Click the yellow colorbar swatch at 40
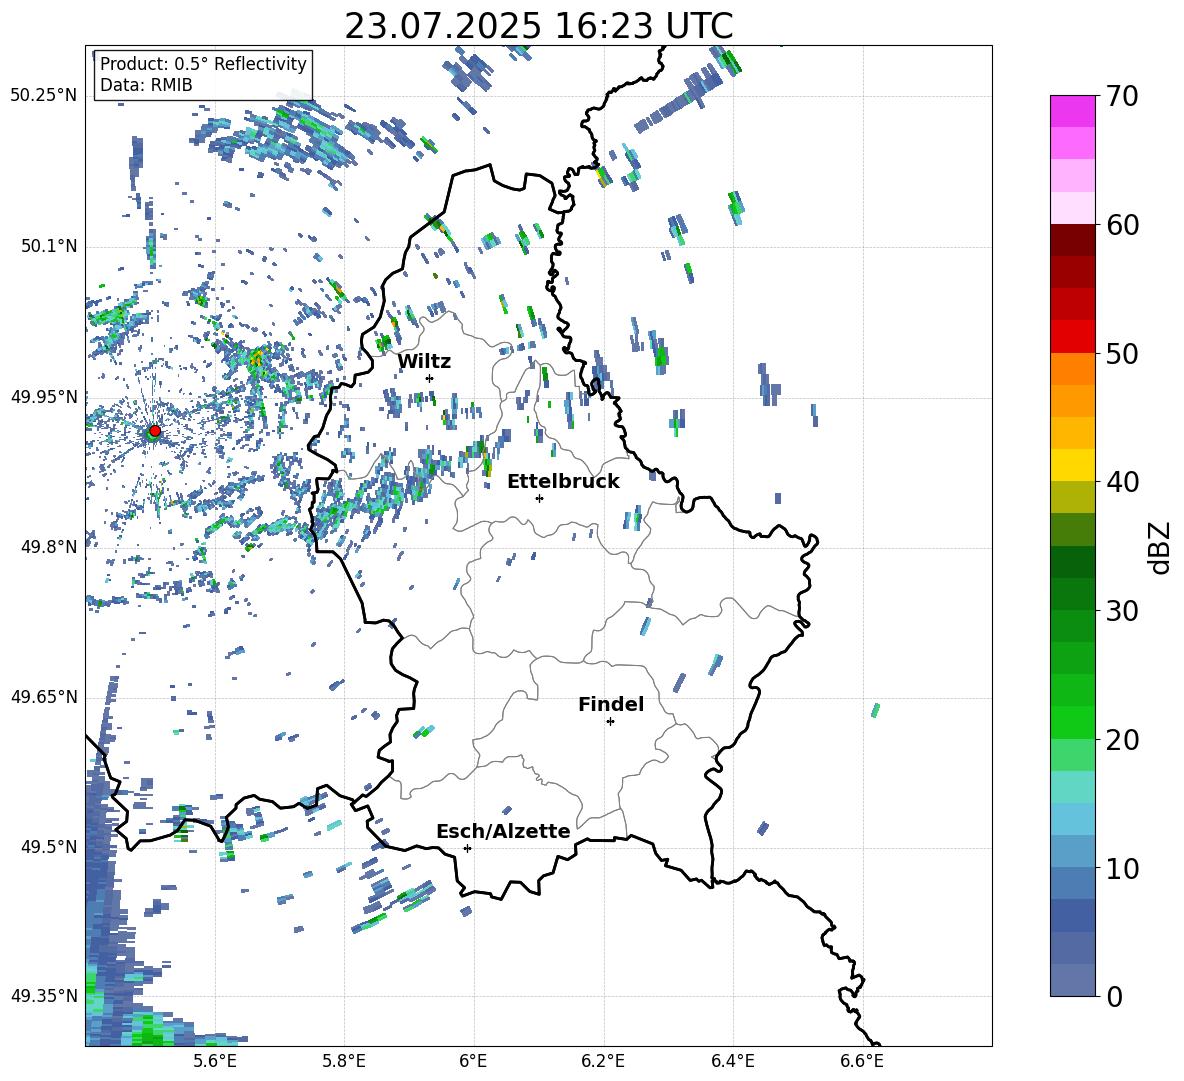The width and height of the screenshot is (1184, 1081). pyautogui.click(x=1072, y=466)
